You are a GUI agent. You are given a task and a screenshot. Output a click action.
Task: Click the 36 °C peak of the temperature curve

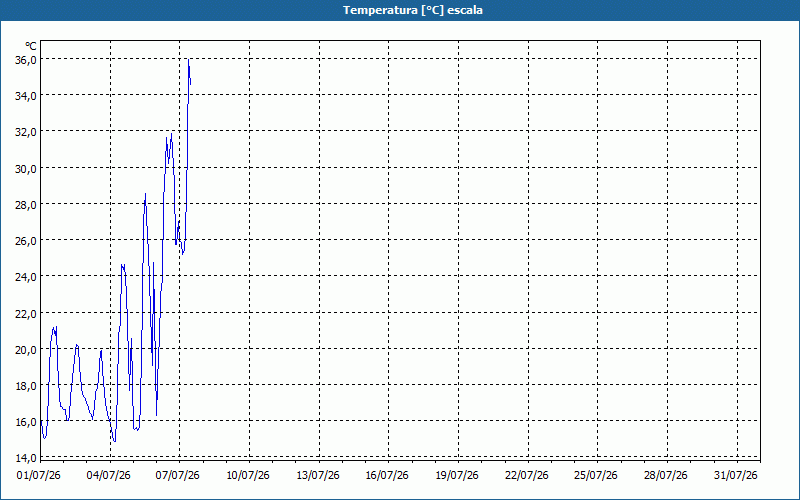point(188,60)
